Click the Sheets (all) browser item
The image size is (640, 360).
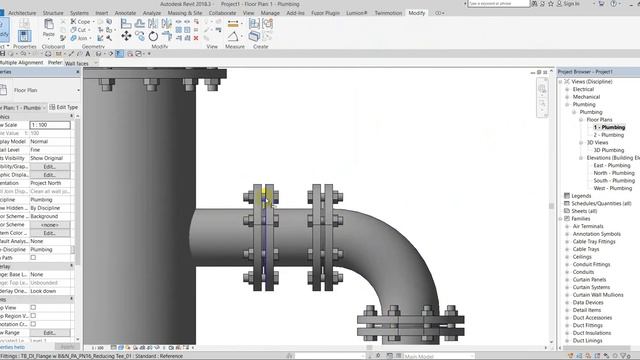[584, 211]
